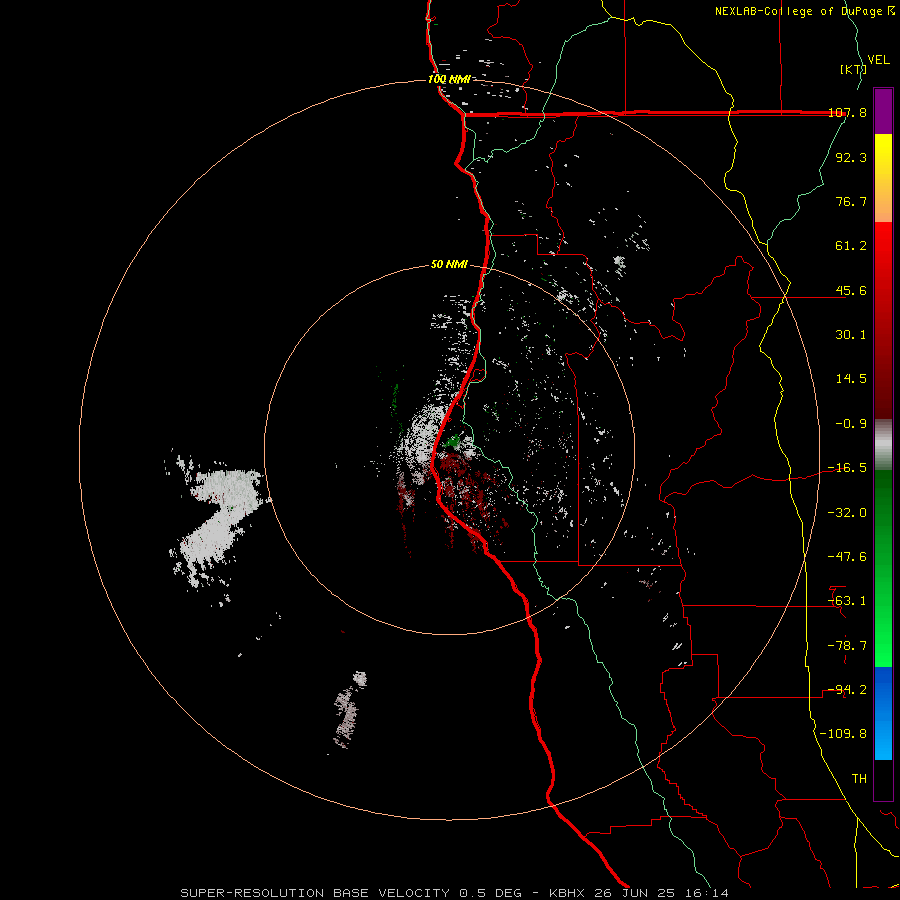Pick the black TH segment of color bar
Viewport: 900px width, 900px height.
pyautogui.click(x=883, y=780)
